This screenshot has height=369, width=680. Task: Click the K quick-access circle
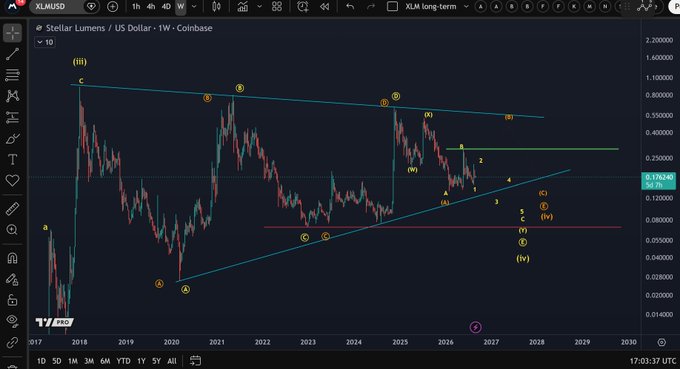(x=574, y=7)
